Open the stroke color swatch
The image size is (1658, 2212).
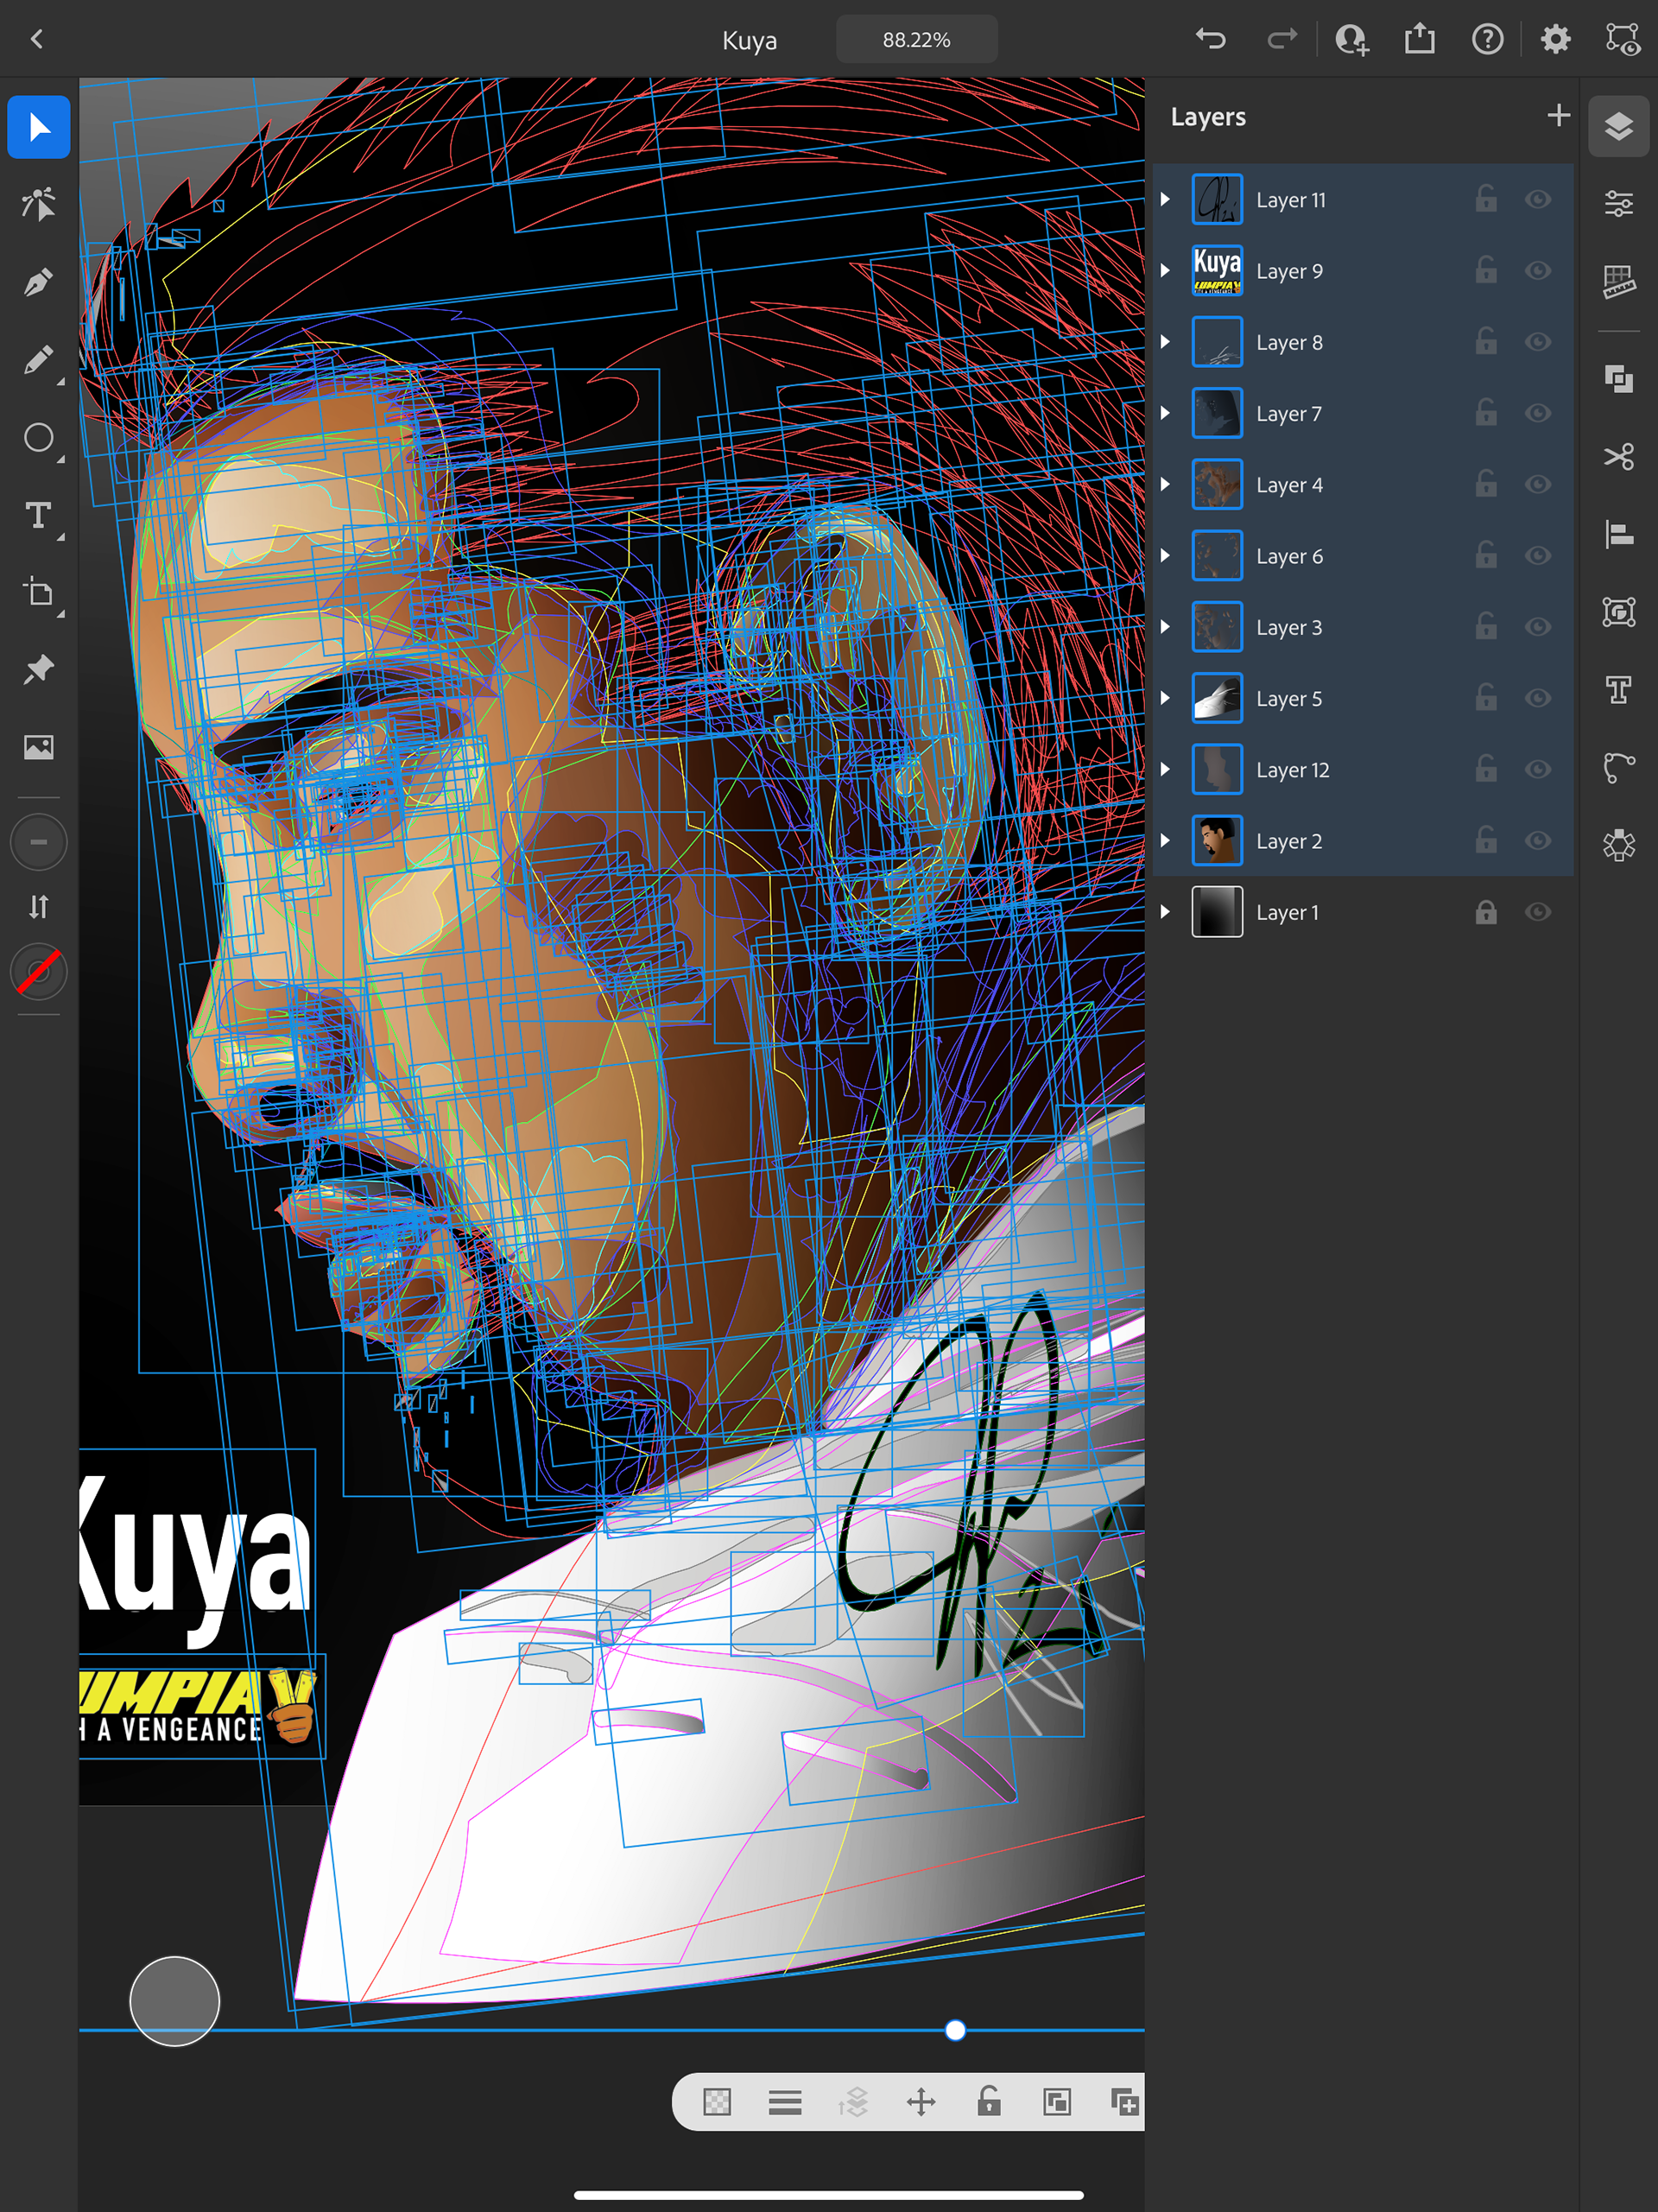click(x=39, y=972)
